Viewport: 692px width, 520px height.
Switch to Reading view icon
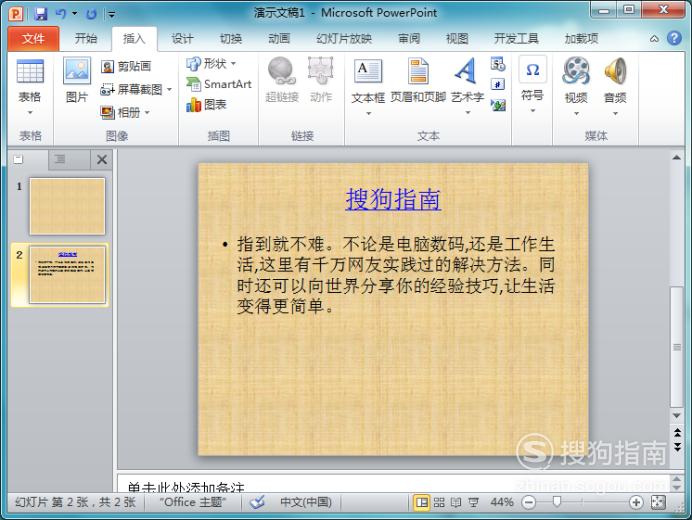[x=456, y=502]
